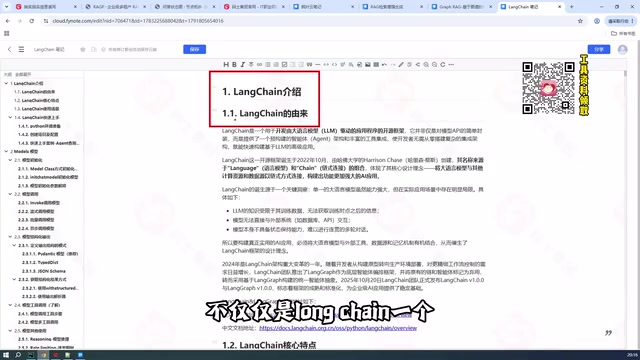Insert a hyperlink via toolbar link icon
This screenshot has height=360, width=640.
tap(259, 64)
